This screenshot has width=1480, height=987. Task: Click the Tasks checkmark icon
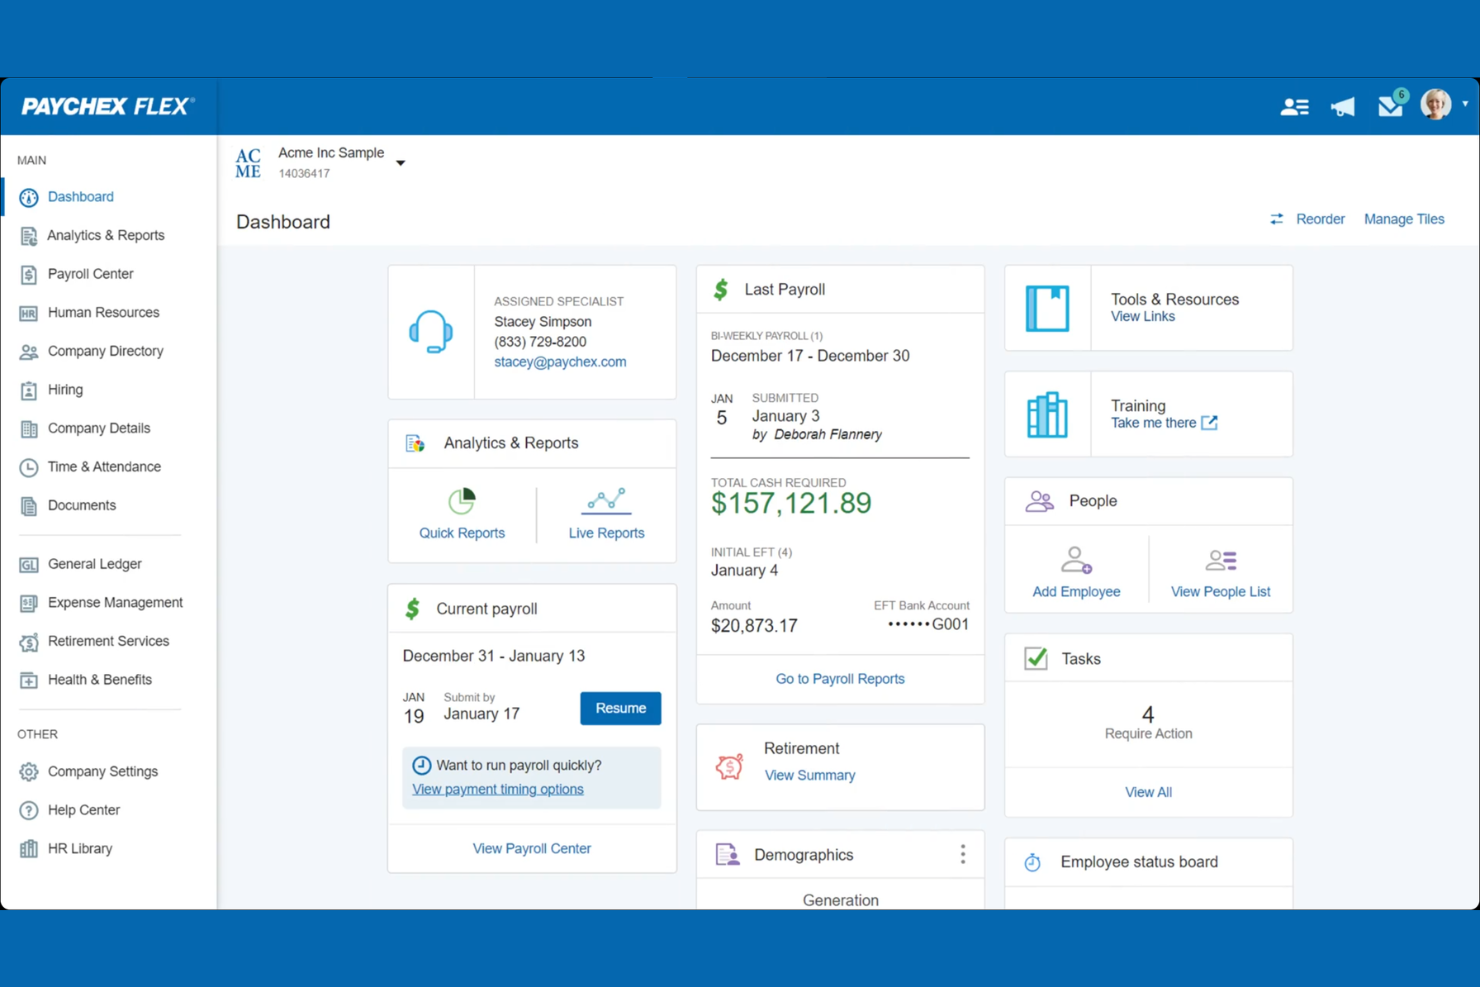pos(1036,659)
